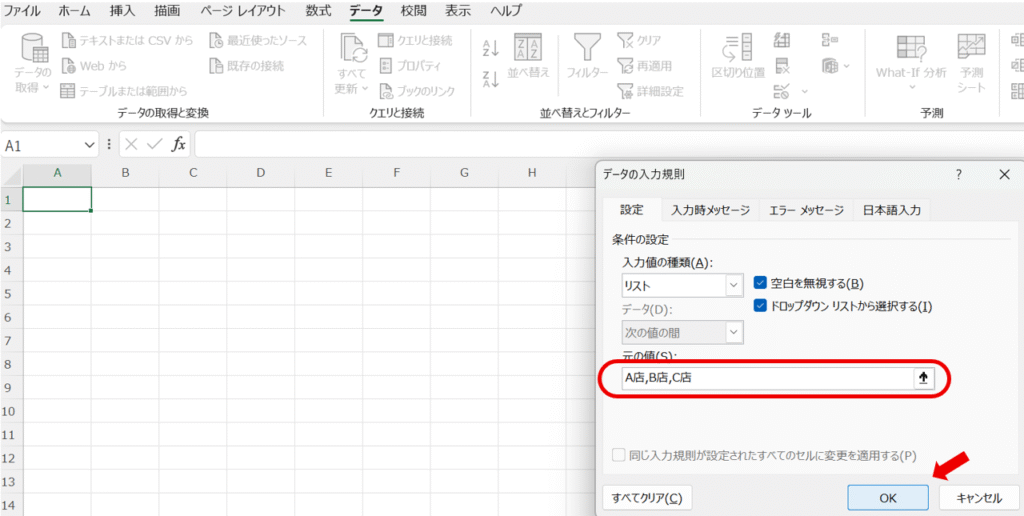Image resolution: width=1024 pixels, height=516 pixels.
Task: Click the 区切り位置 text-to-columns icon
Action: coord(738,55)
